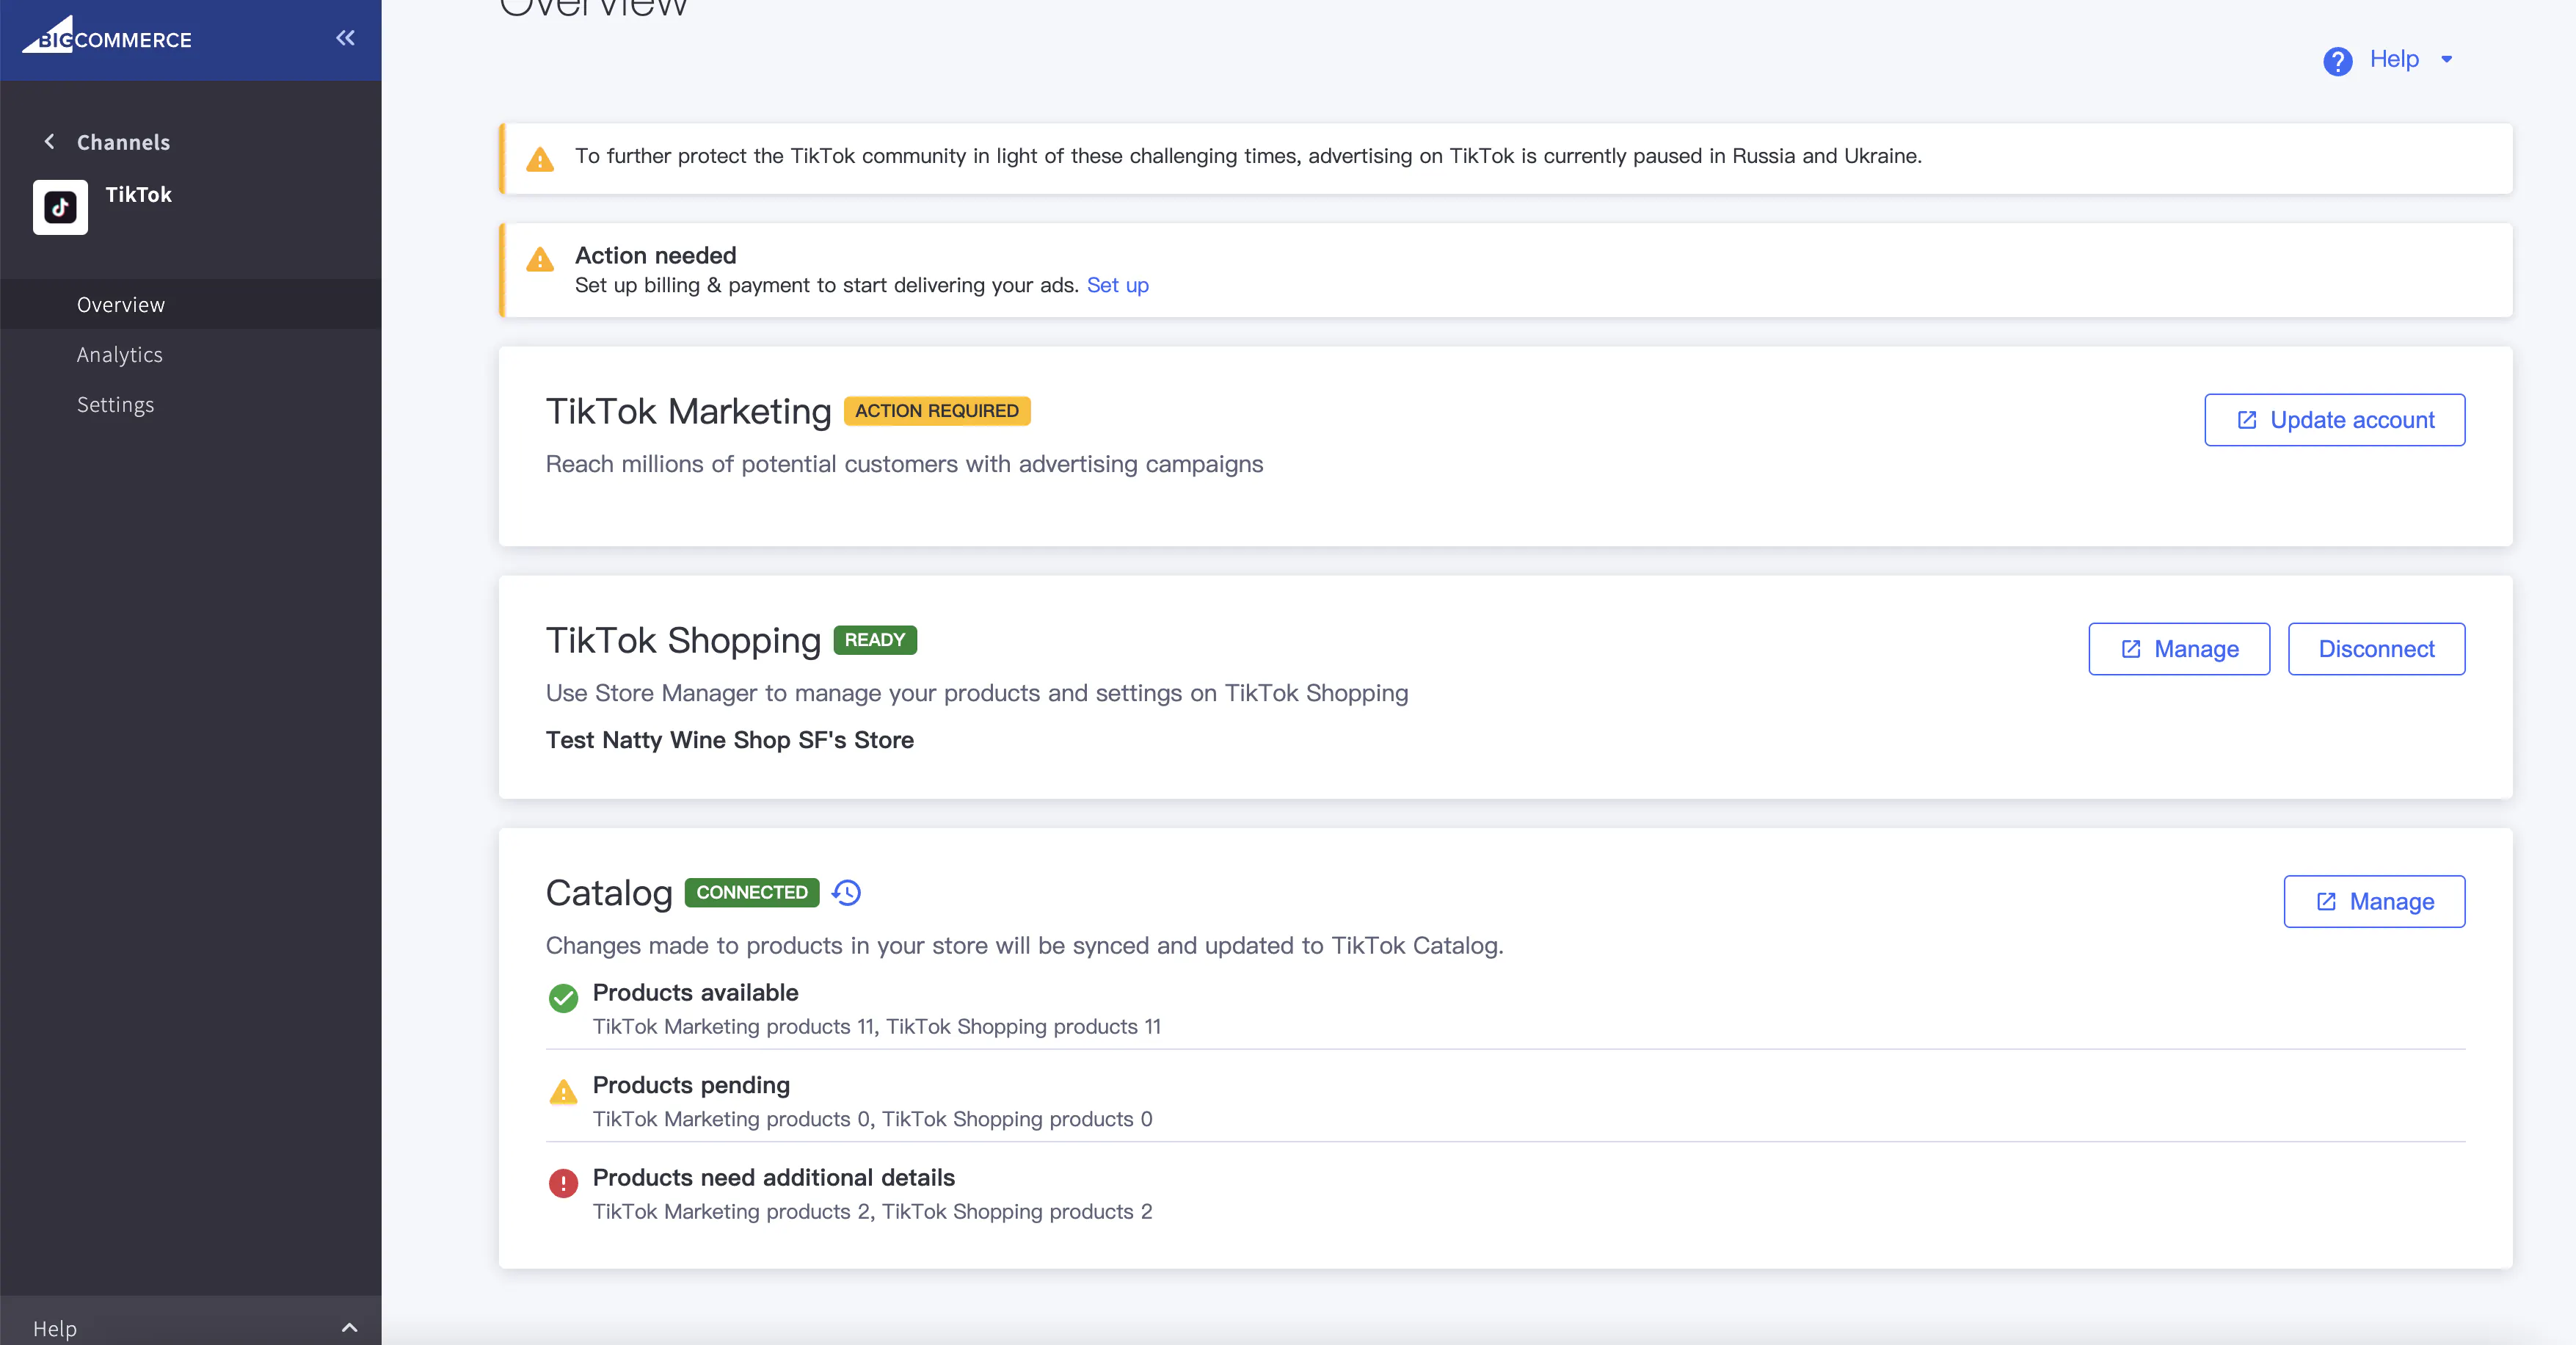Go back to Channels with chevron
This screenshot has height=1345, width=2576.
click(x=49, y=142)
